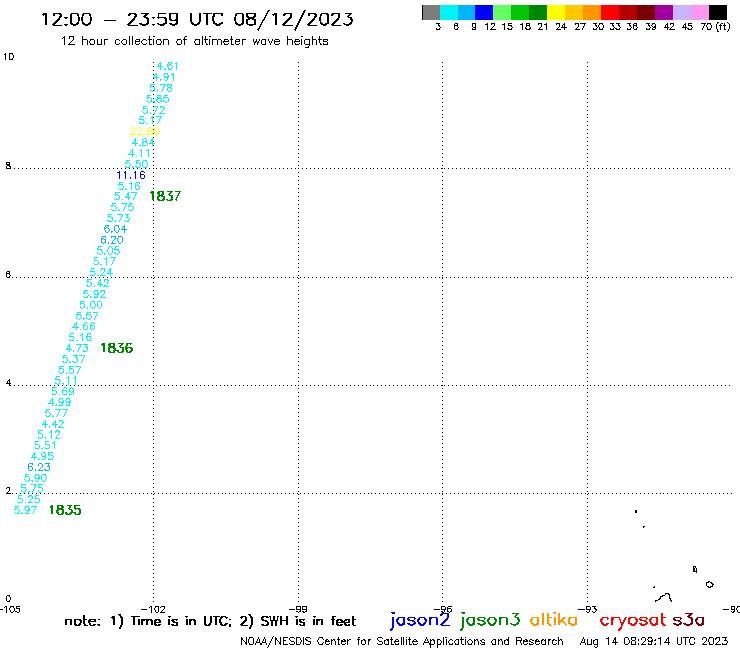
Task: Select the 4.11 wave height reading
Action: [x=139, y=153]
